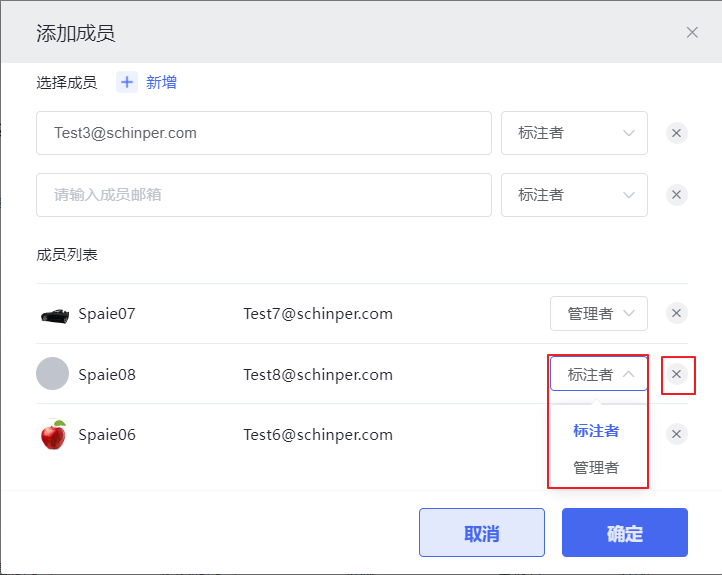Image resolution: width=722 pixels, height=575 pixels.
Task: Click the Test6@schinper.com email text
Action: (x=318, y=435)
